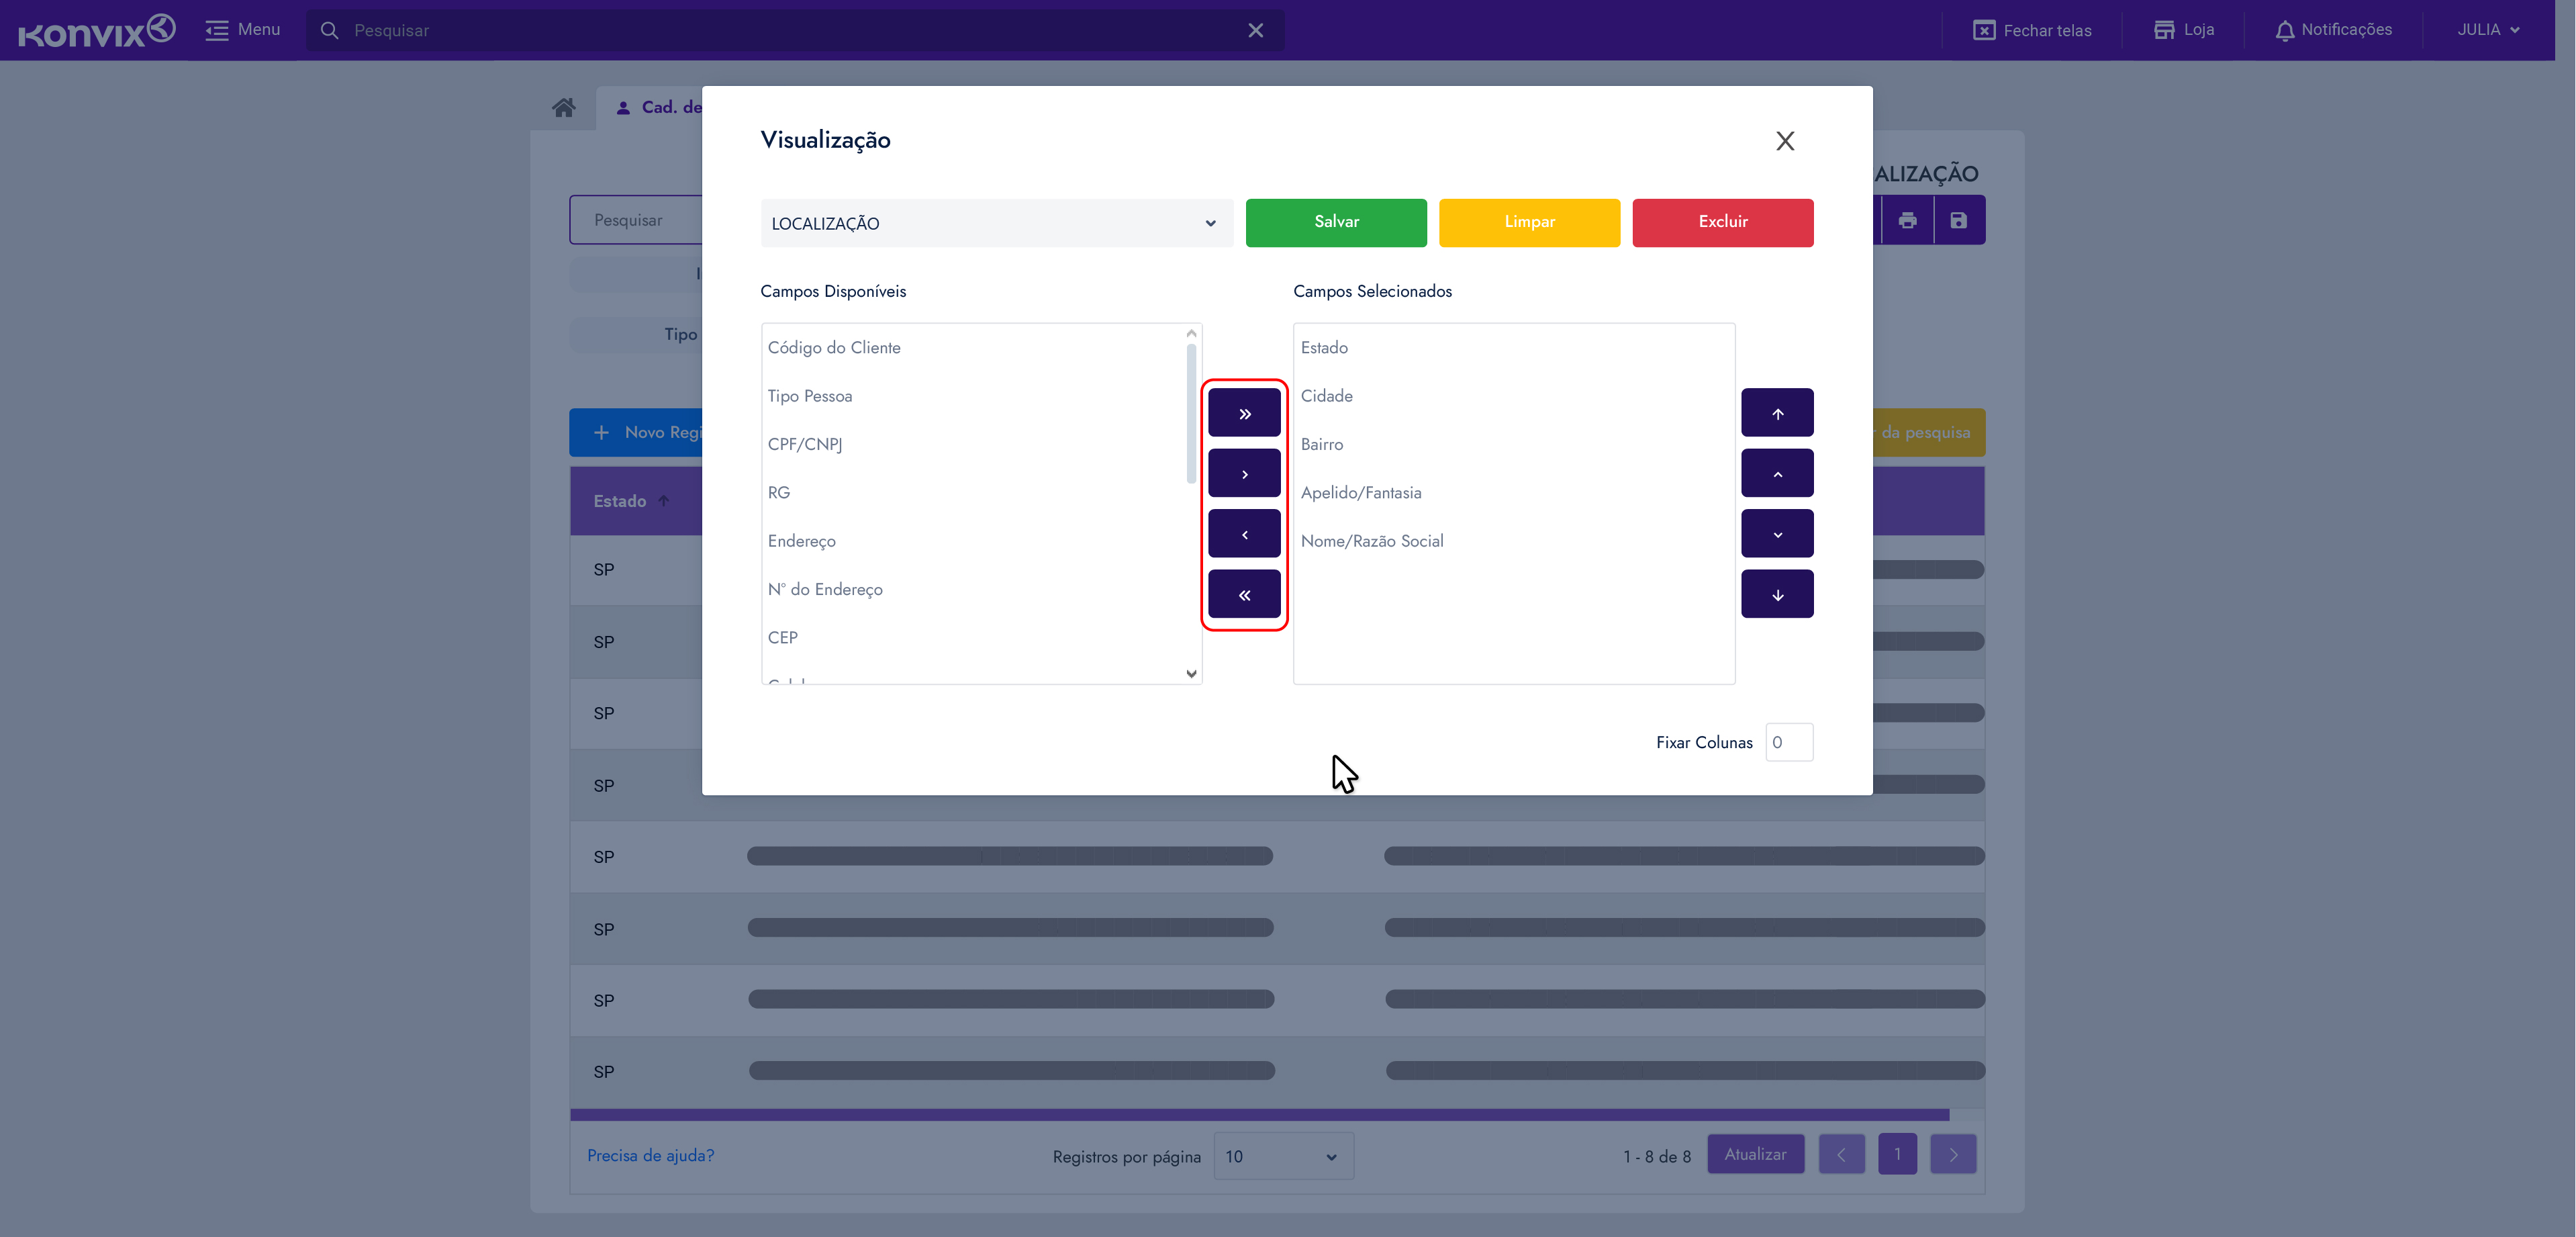Remove all selected fields with double-left arrow
Viewport: 2576px width, 1237px height.
pos(1244,594)
